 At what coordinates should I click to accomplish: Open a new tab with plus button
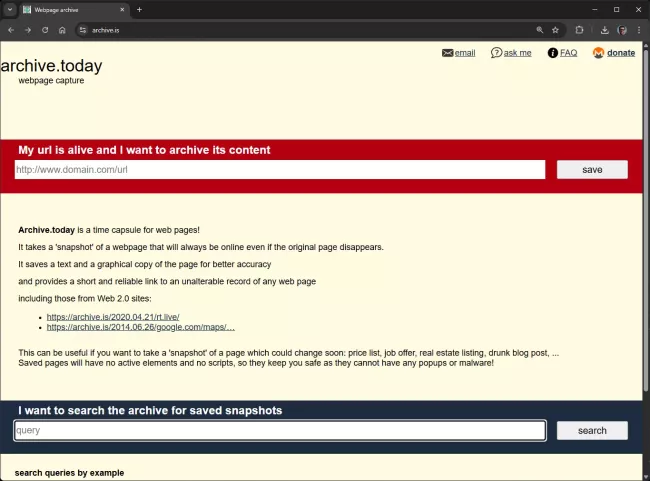click(139, 9)
